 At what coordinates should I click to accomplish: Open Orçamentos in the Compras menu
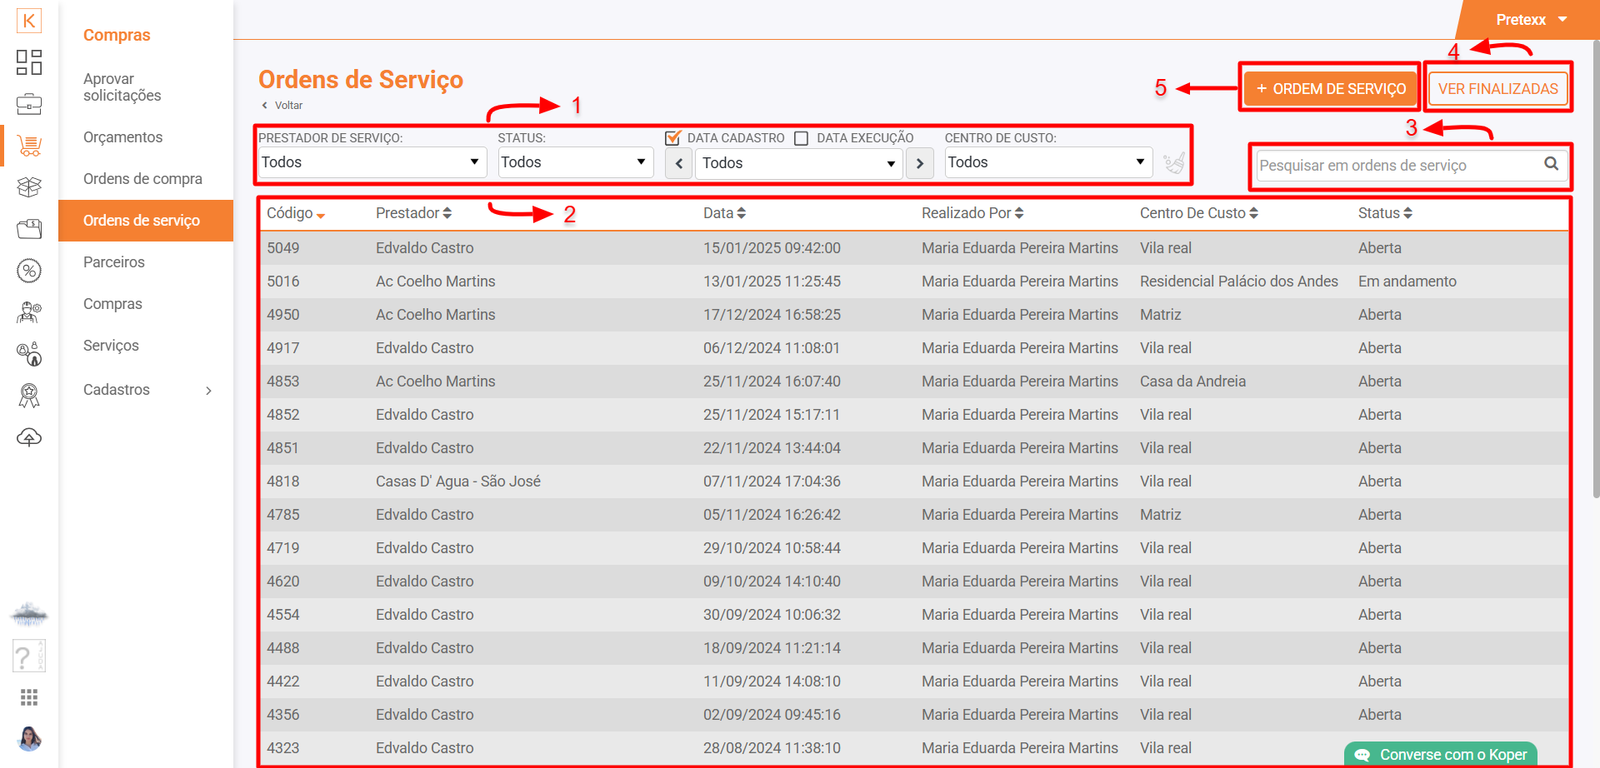coord(122,137)
